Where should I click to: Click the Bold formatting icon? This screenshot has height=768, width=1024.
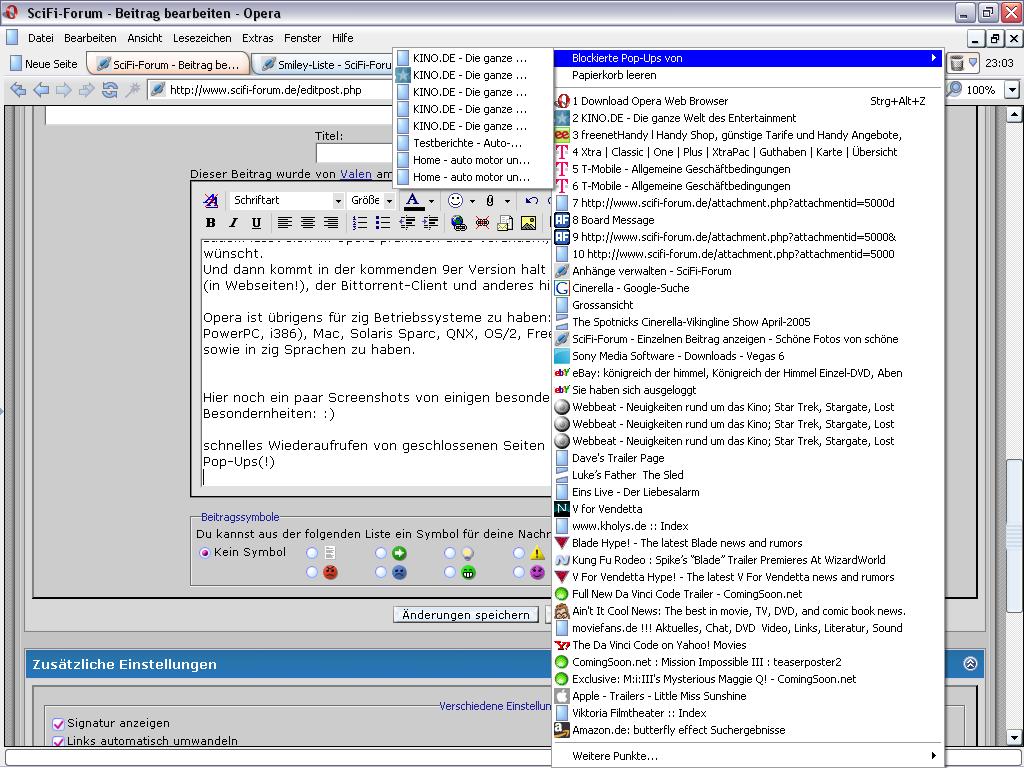pos(210,223)
